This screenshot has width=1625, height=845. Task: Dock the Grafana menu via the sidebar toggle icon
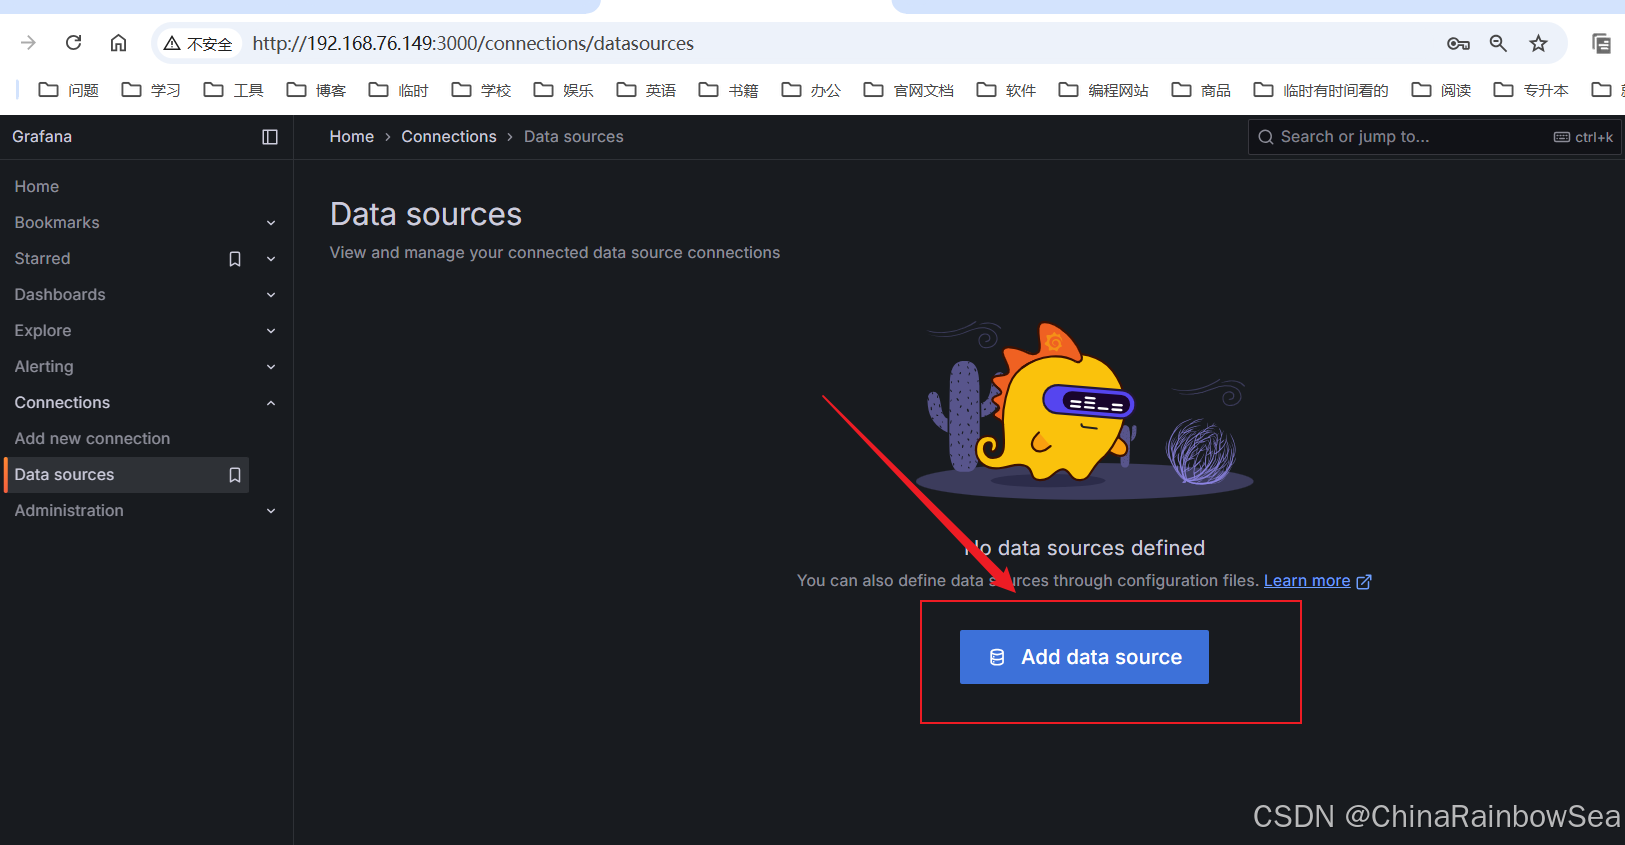tap(270, 137)
